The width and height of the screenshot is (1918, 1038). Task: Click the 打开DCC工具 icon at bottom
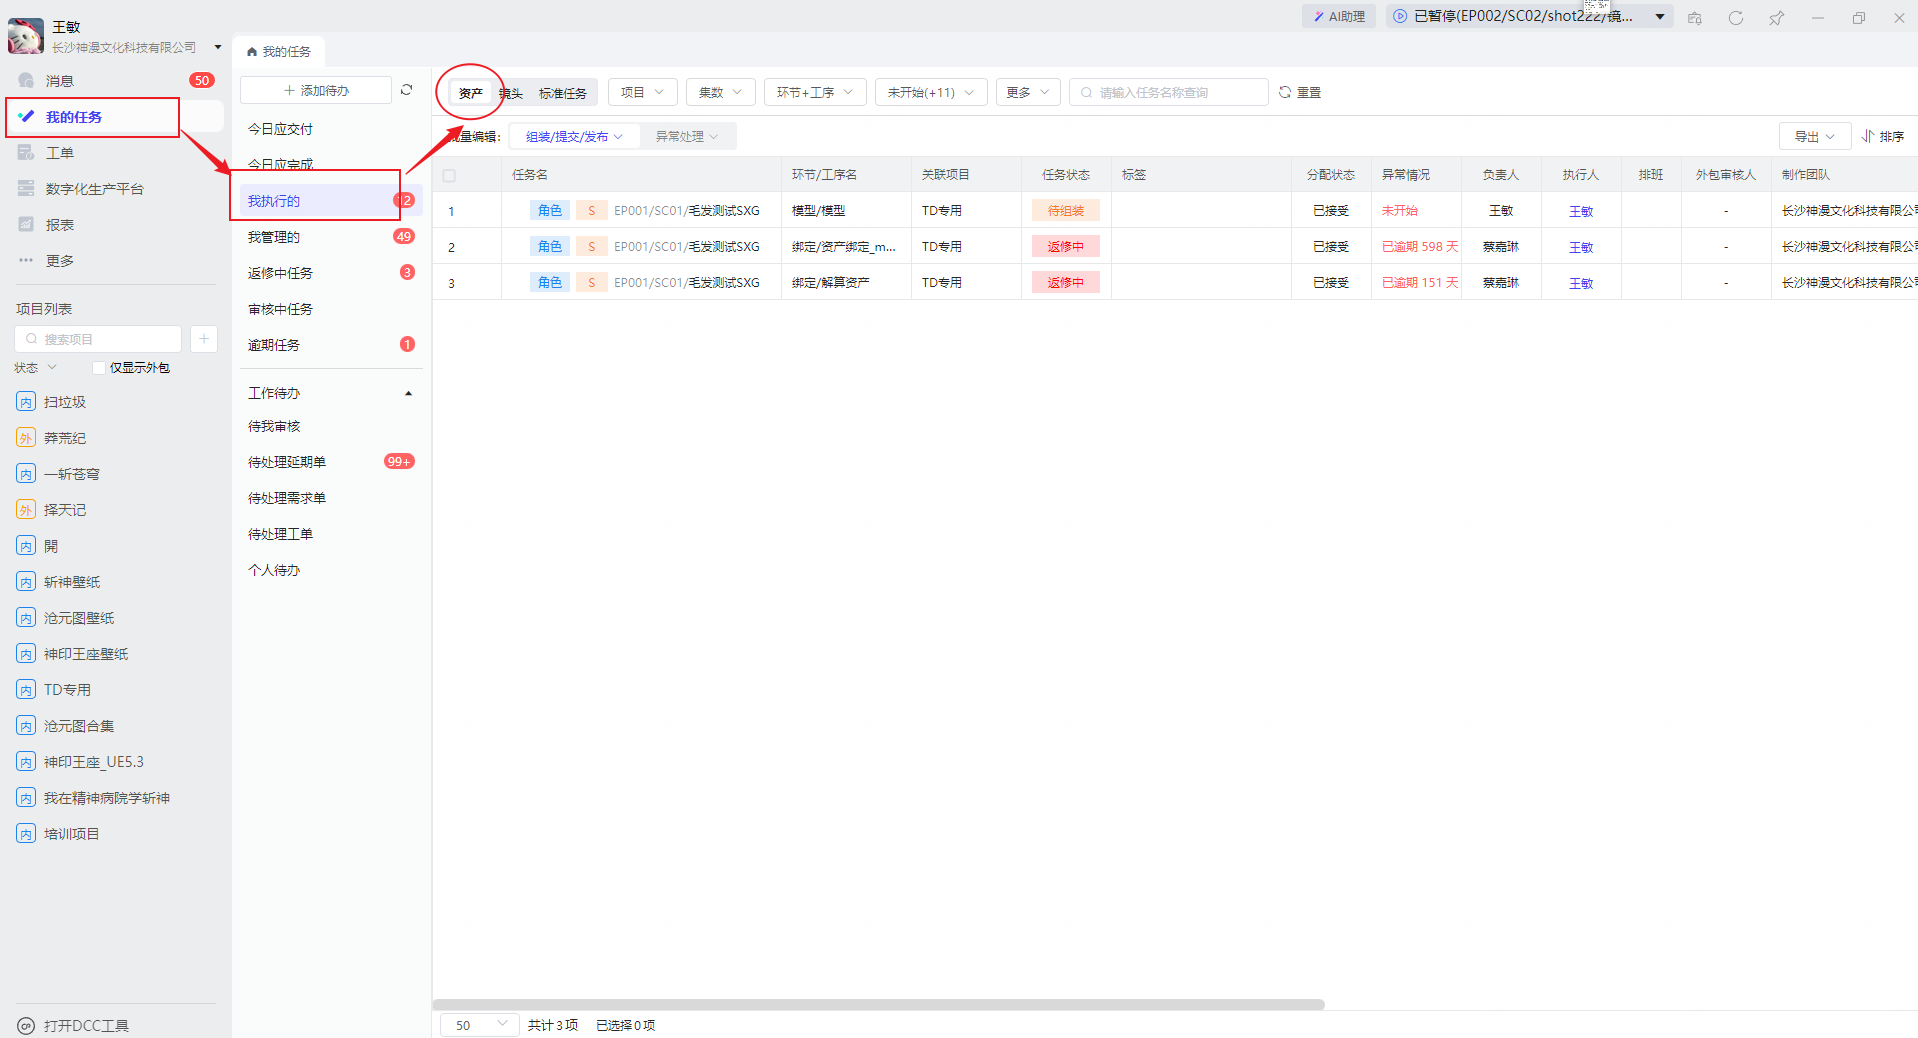27,1026
